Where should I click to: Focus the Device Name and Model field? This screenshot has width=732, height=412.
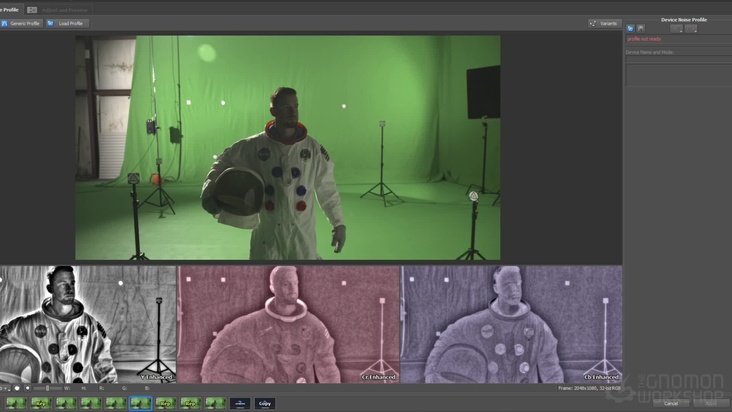679,59
